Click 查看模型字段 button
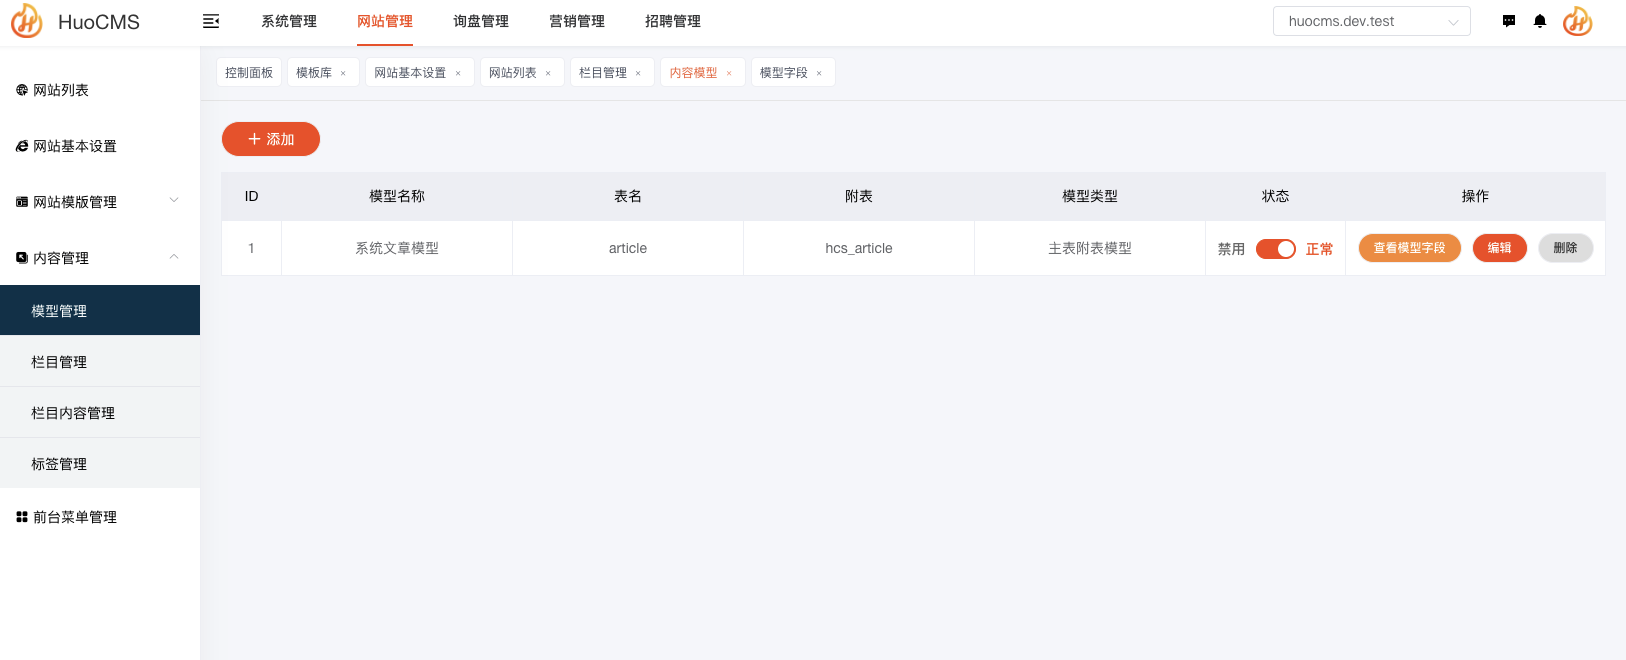 pos(1410,248)
